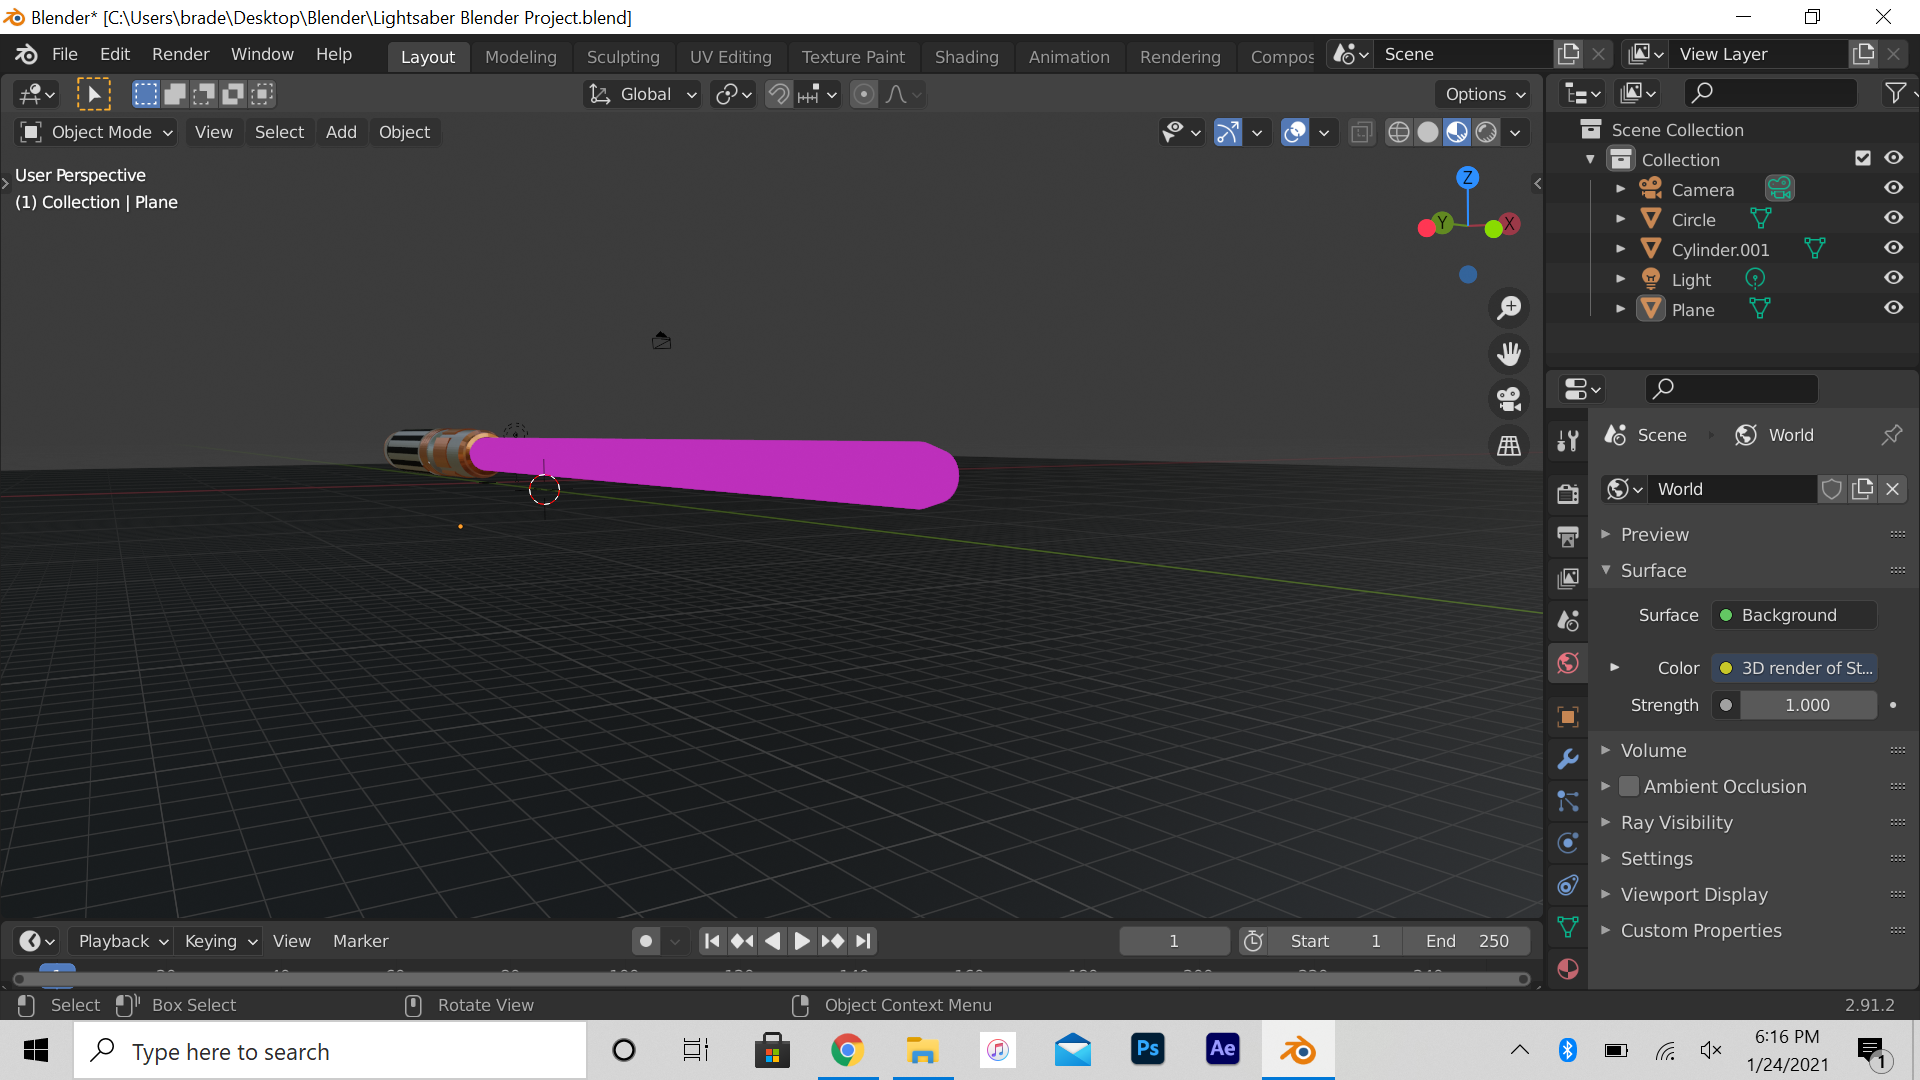Toggle Collection visibility eye icon
1920x1080 pixels.
1894,158
